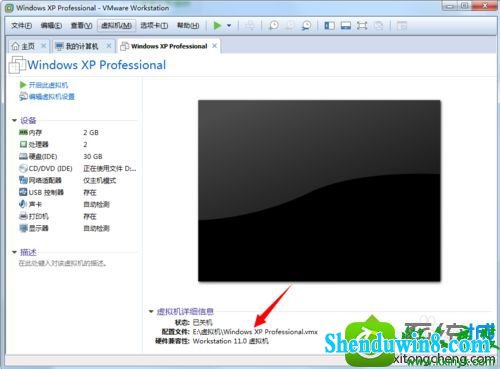Open the power options dropdown arrow
The width and height of the screenshot is (500, 369).
click(x=229, y=25)
